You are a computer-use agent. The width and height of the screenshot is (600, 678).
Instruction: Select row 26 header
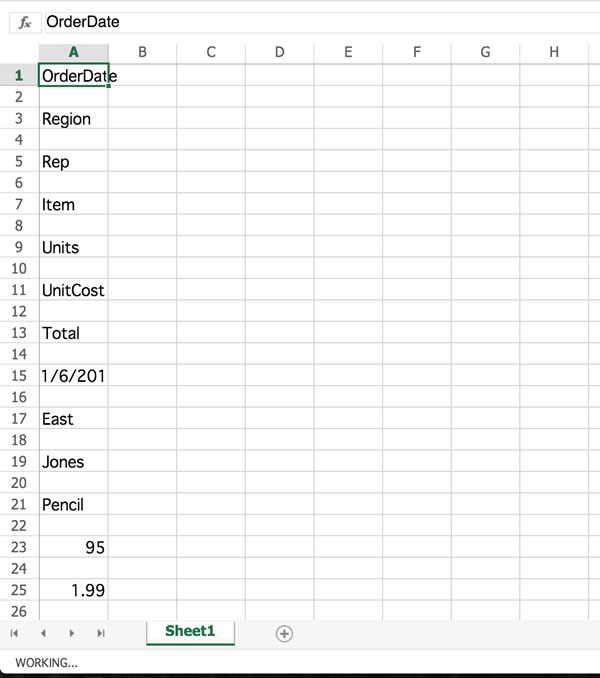(19, 611)
